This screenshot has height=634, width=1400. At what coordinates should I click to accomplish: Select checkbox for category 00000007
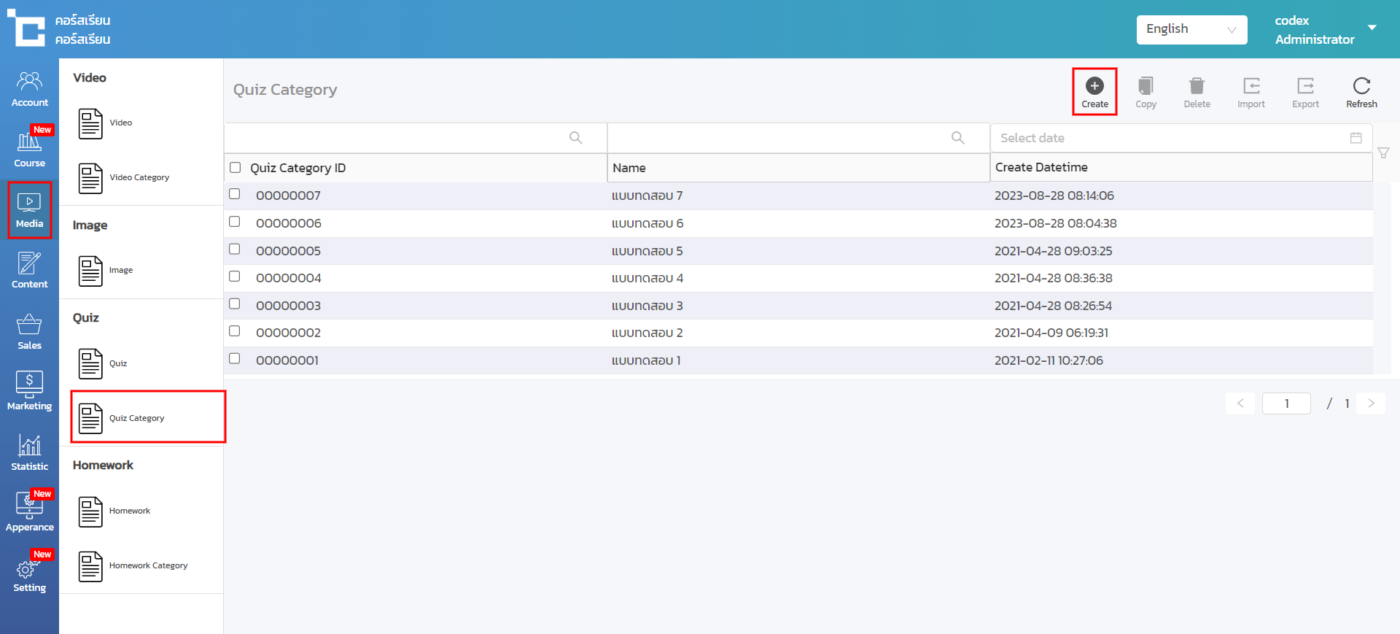(235, 195)
